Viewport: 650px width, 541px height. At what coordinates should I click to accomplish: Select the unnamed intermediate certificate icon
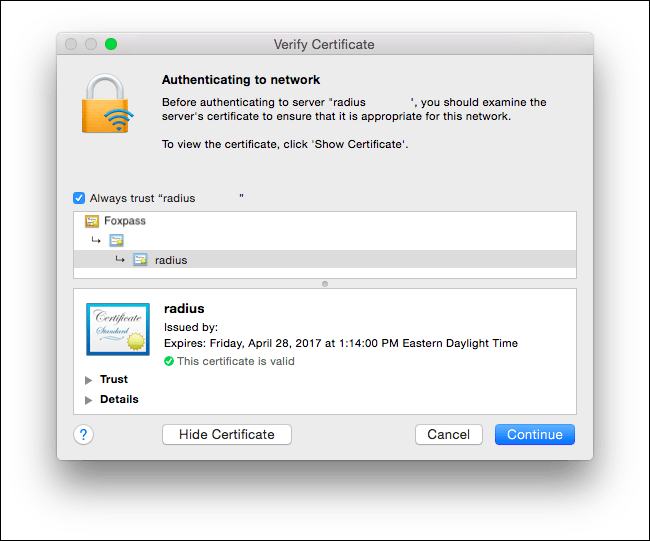pos(116,240)
